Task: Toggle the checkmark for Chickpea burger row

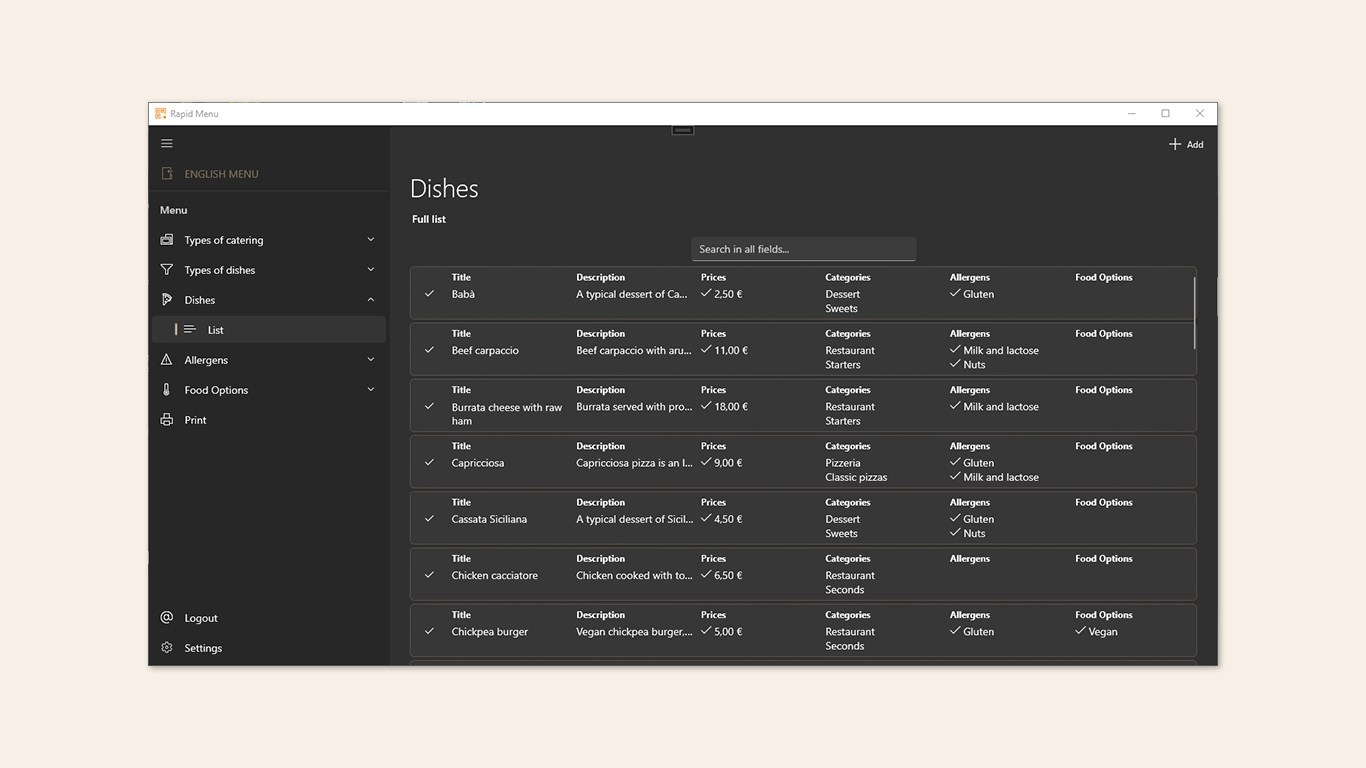Action: [x=429, y=632]
